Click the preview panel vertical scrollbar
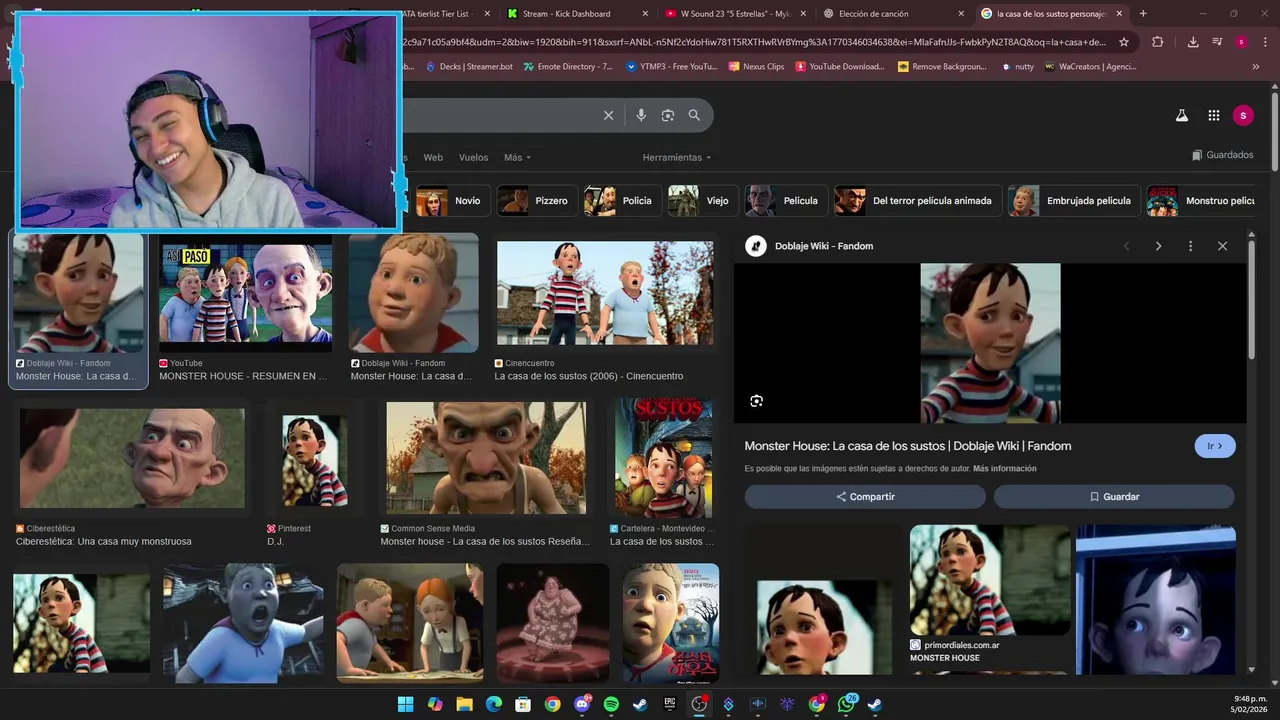This screenshot has height=720, width=1280. (1251, 300)
